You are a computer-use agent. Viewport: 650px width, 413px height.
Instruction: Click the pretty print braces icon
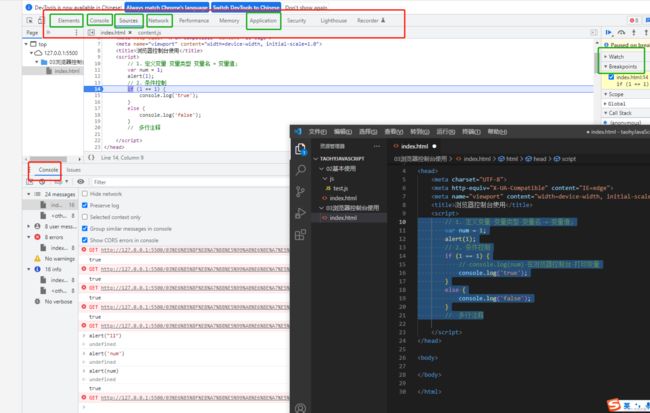[91, 158]
